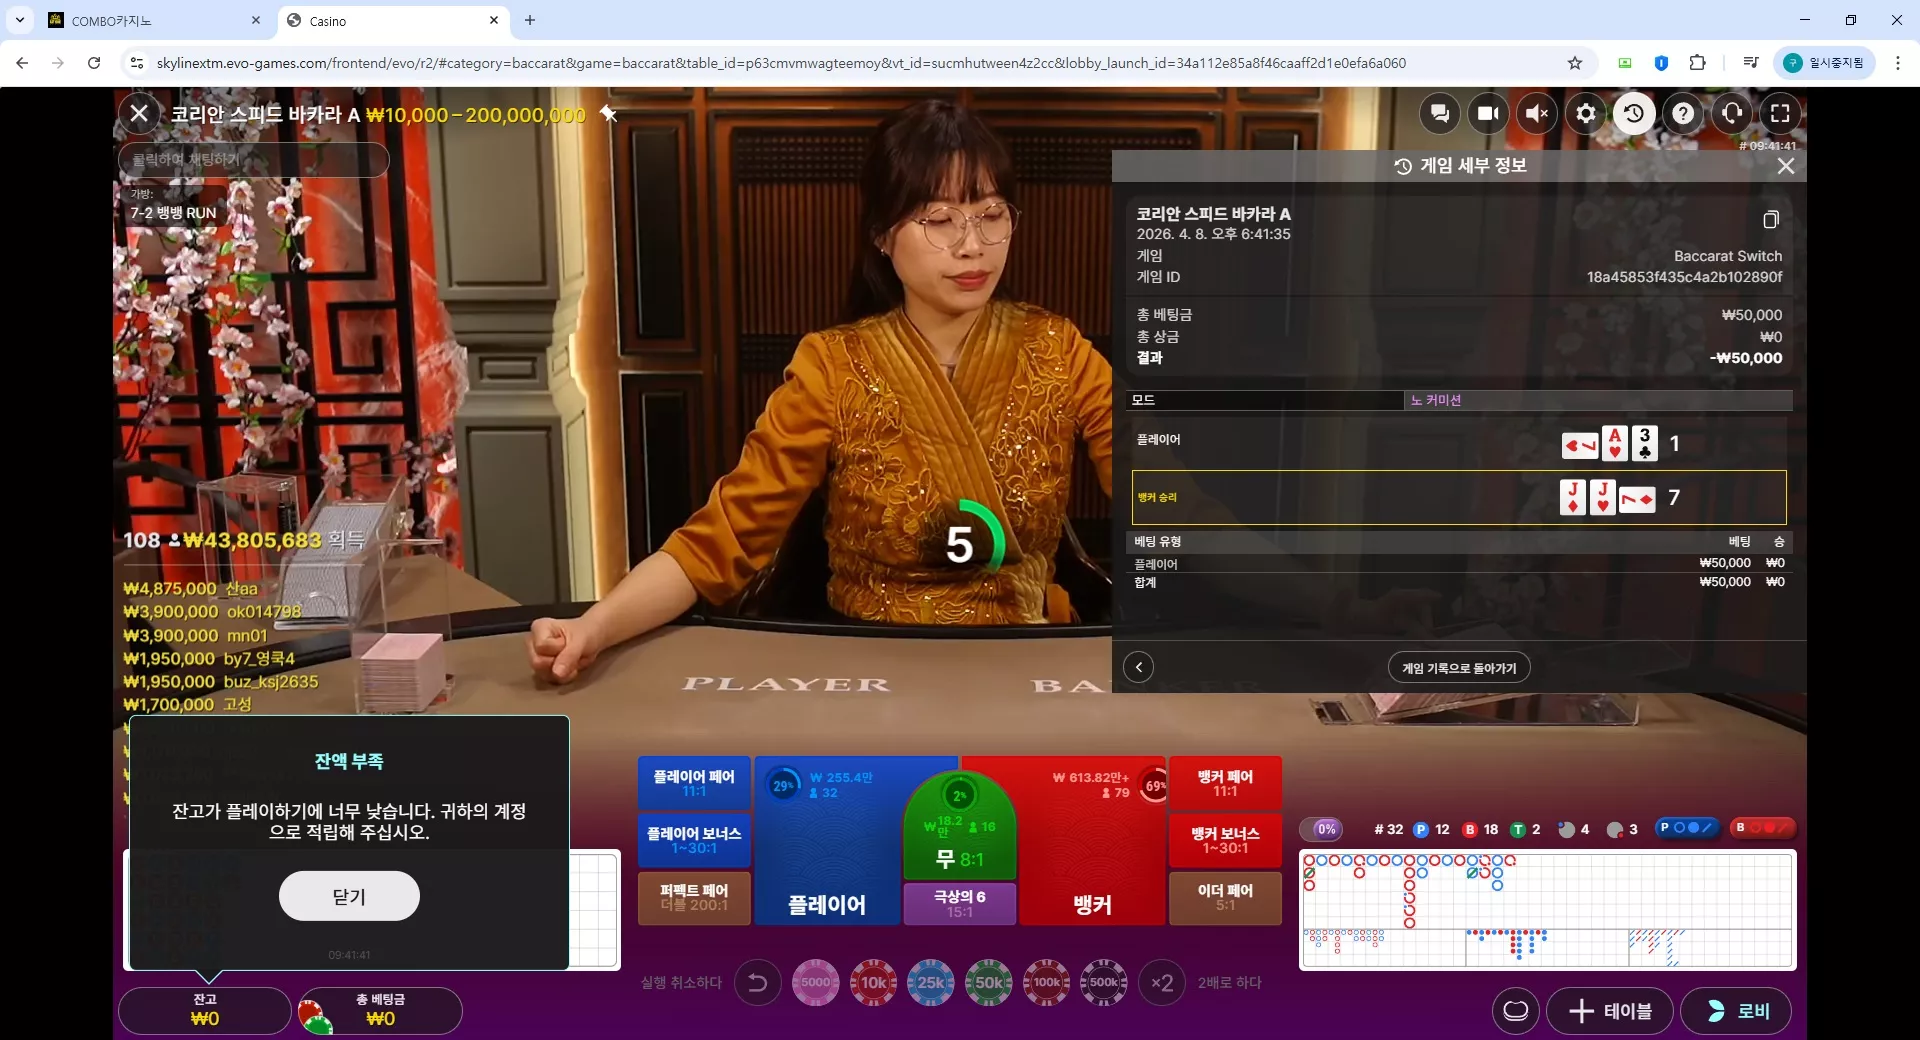This screenshot has height=1040, width=1920.
Task: Go back with the panel's left chevron
Action: 1138,667
